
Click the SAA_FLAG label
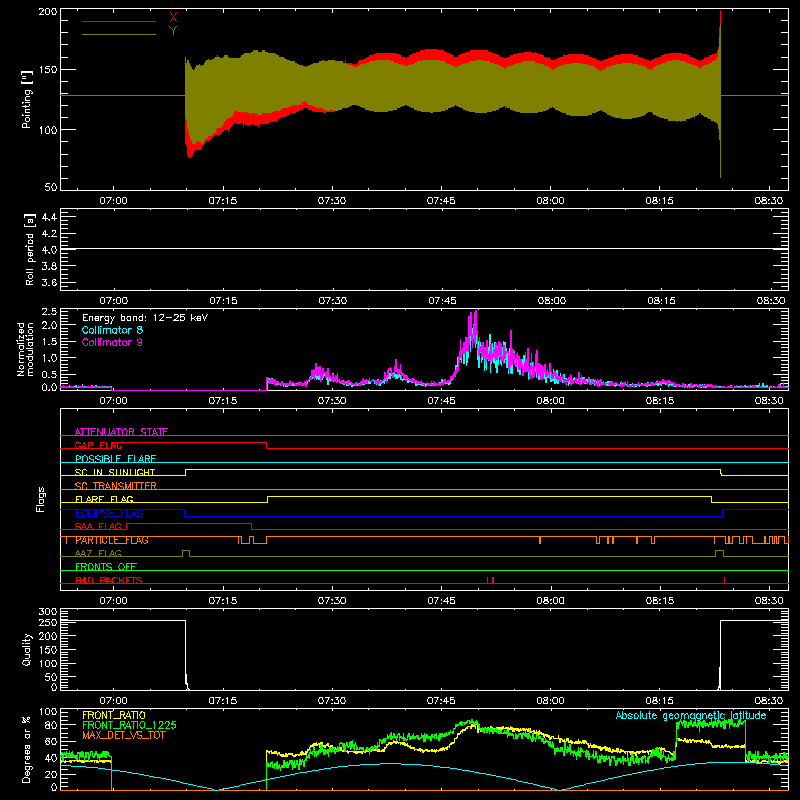pos(98,526)
